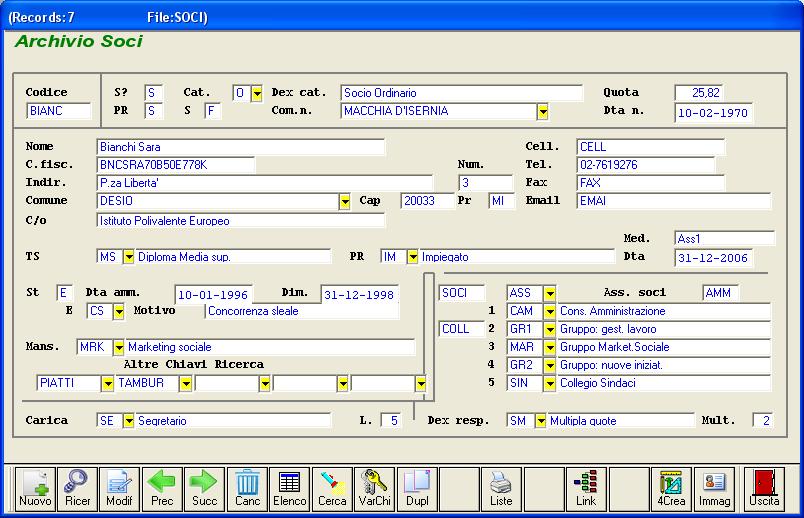Select the St field value E

(x=64, y=293)
